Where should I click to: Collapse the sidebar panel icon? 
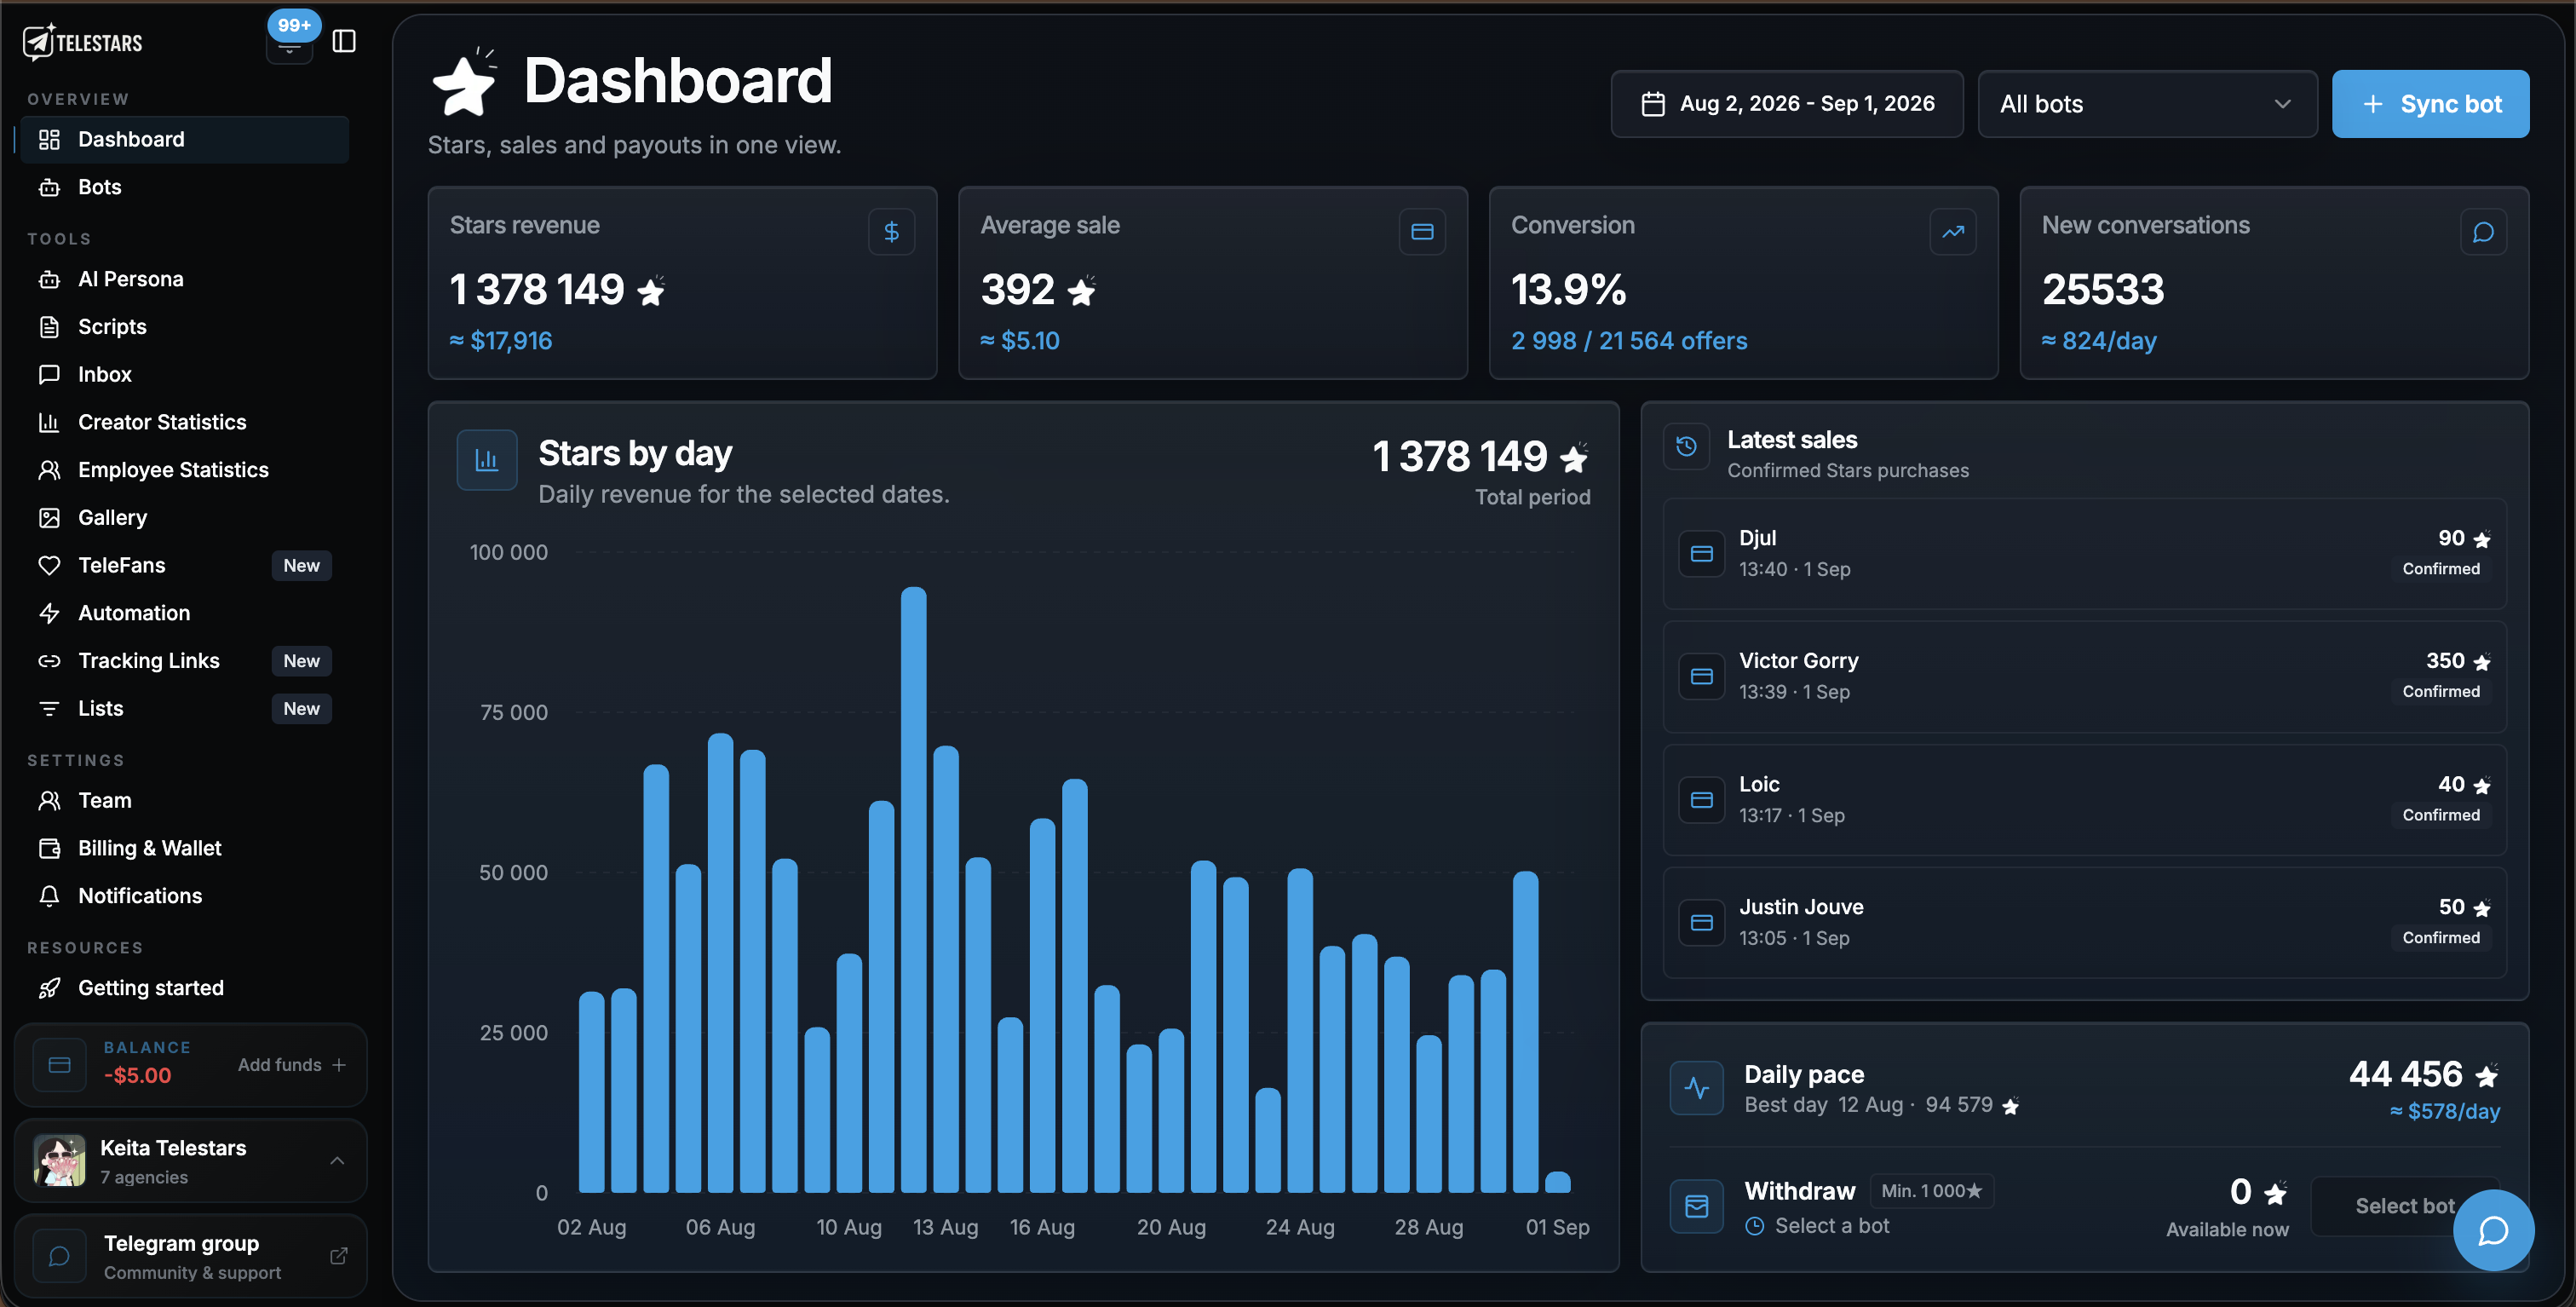pyautogui.click(x=343, y=41)
